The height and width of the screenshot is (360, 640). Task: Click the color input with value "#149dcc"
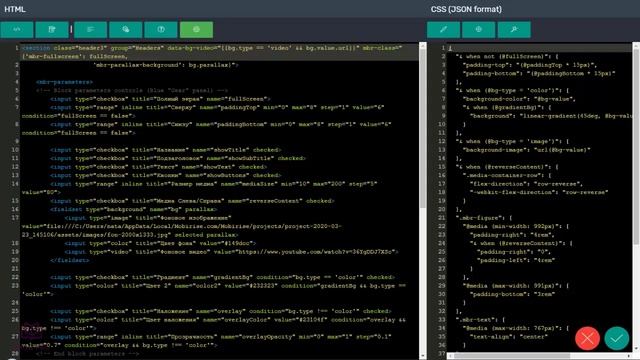[x=160, y=243]
